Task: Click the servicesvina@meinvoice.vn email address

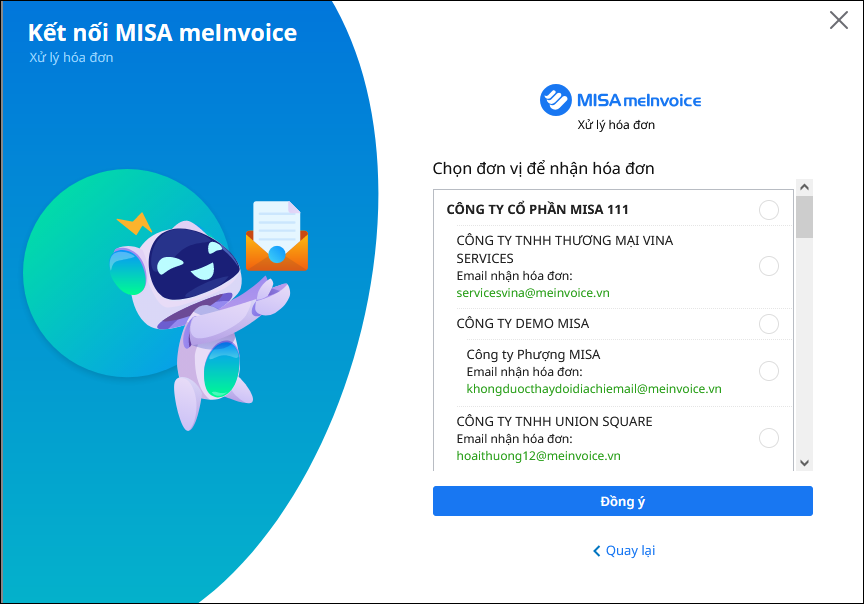Action: [533, 293]
